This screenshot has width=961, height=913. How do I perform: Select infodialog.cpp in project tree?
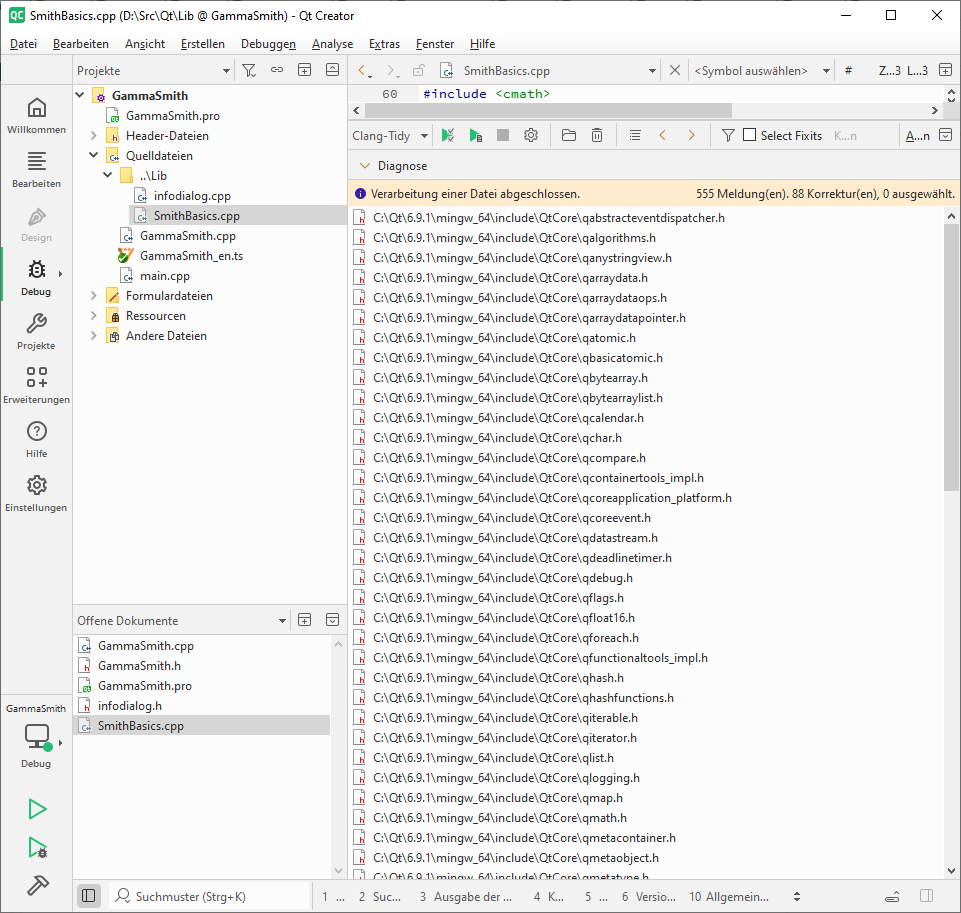coord(192,195)
